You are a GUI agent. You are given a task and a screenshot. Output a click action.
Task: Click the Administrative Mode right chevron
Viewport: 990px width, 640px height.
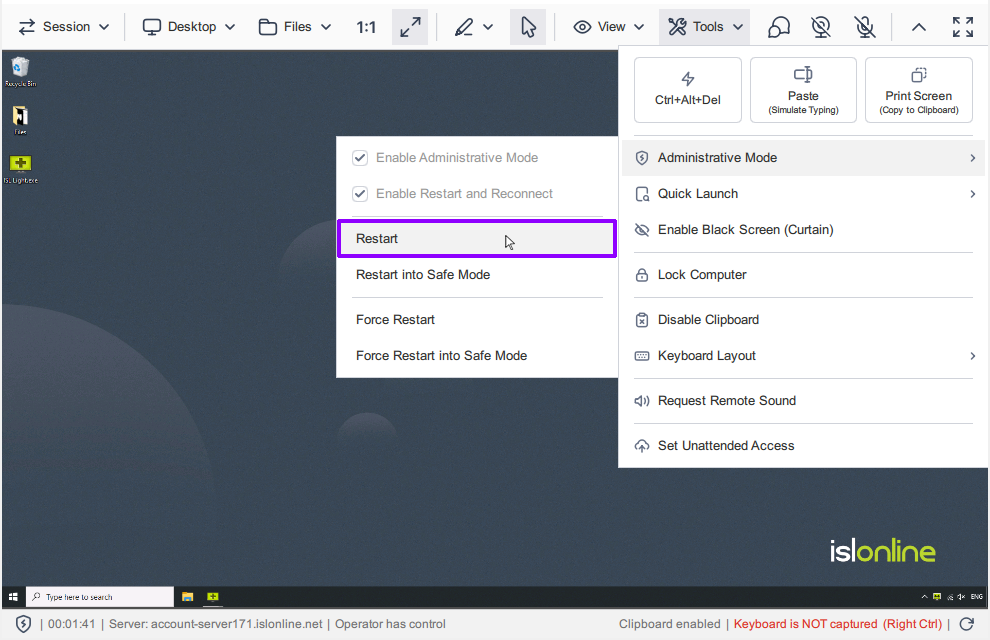[x=972, y=158]
